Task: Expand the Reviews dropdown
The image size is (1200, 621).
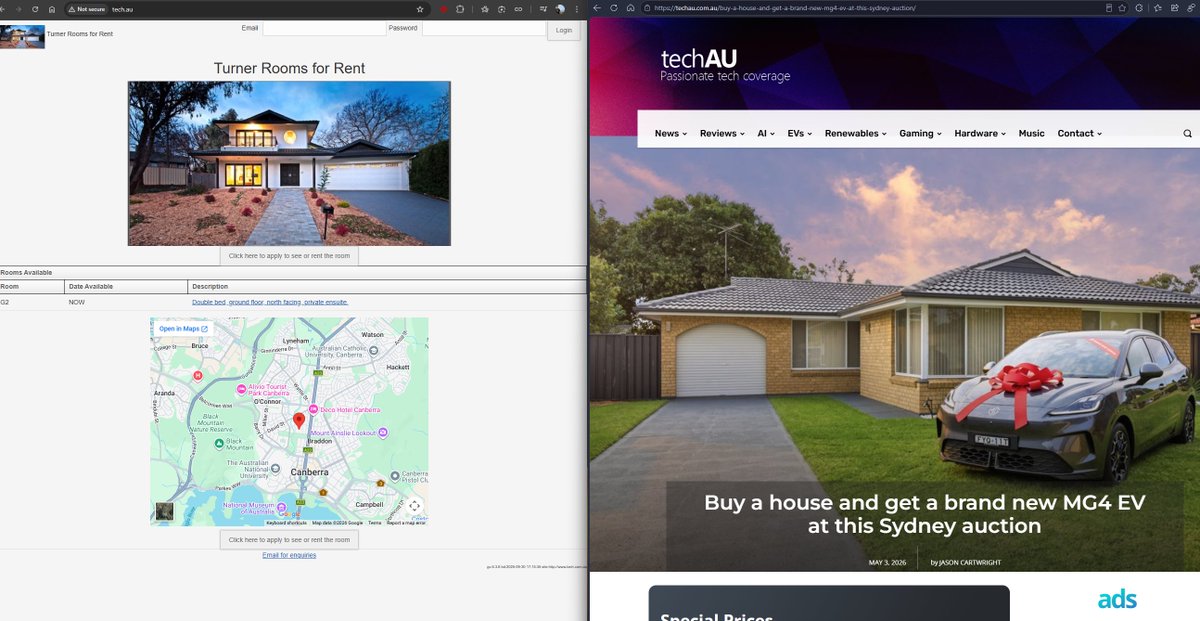Action: coord(722,133)
